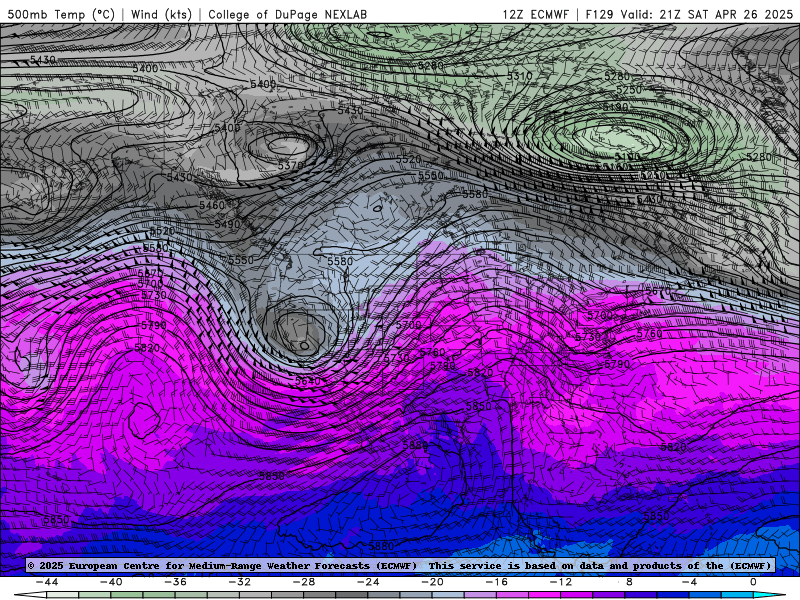The image size is (800, 600).
Task: Select the 5100 contour label inside the green vortex
Action: pyautogui.click(x=627, y=156)
